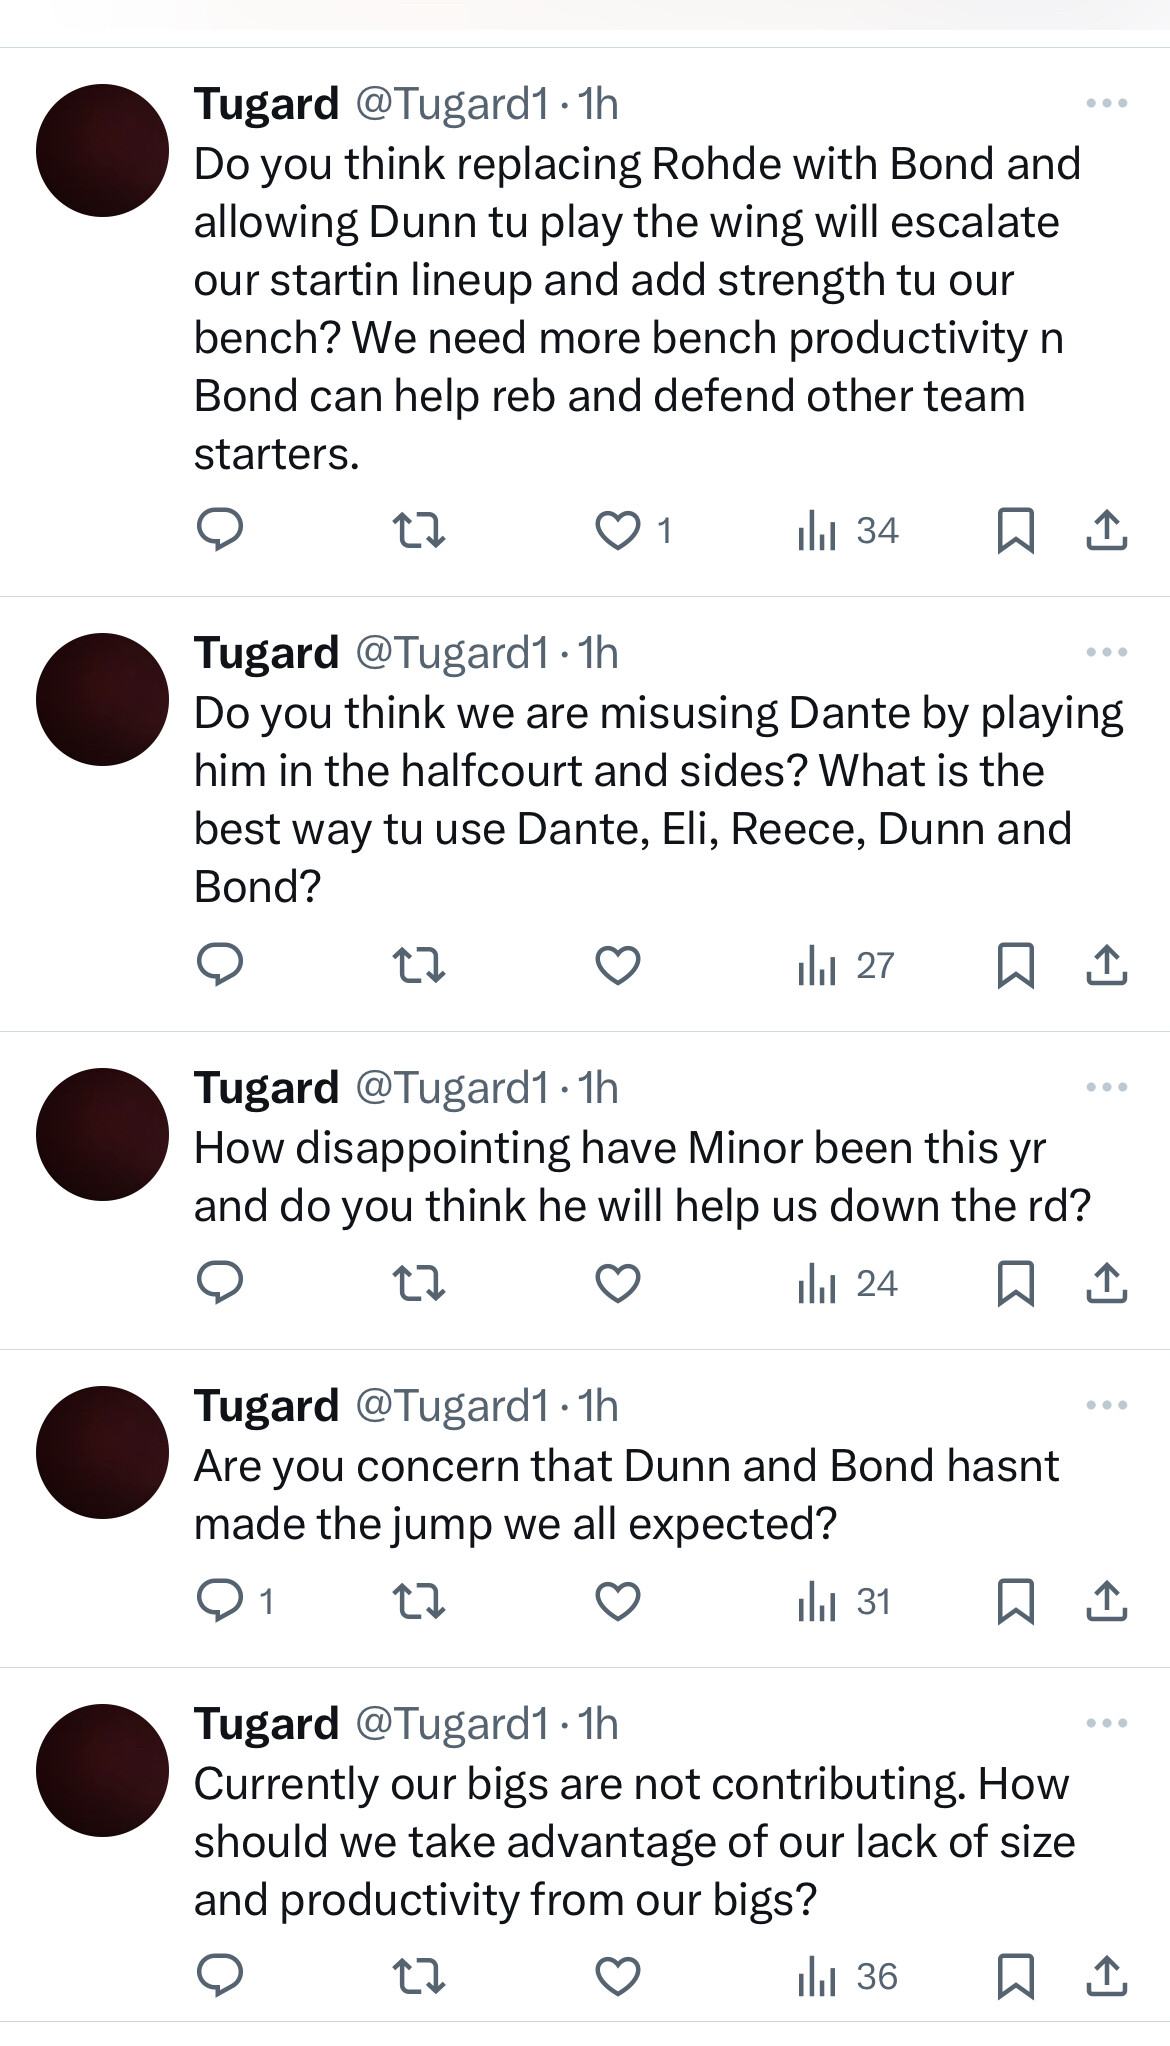1170x2046 pixels.
Task: Repost the tweet about bigs not contributing
Action: (418, 1976)
